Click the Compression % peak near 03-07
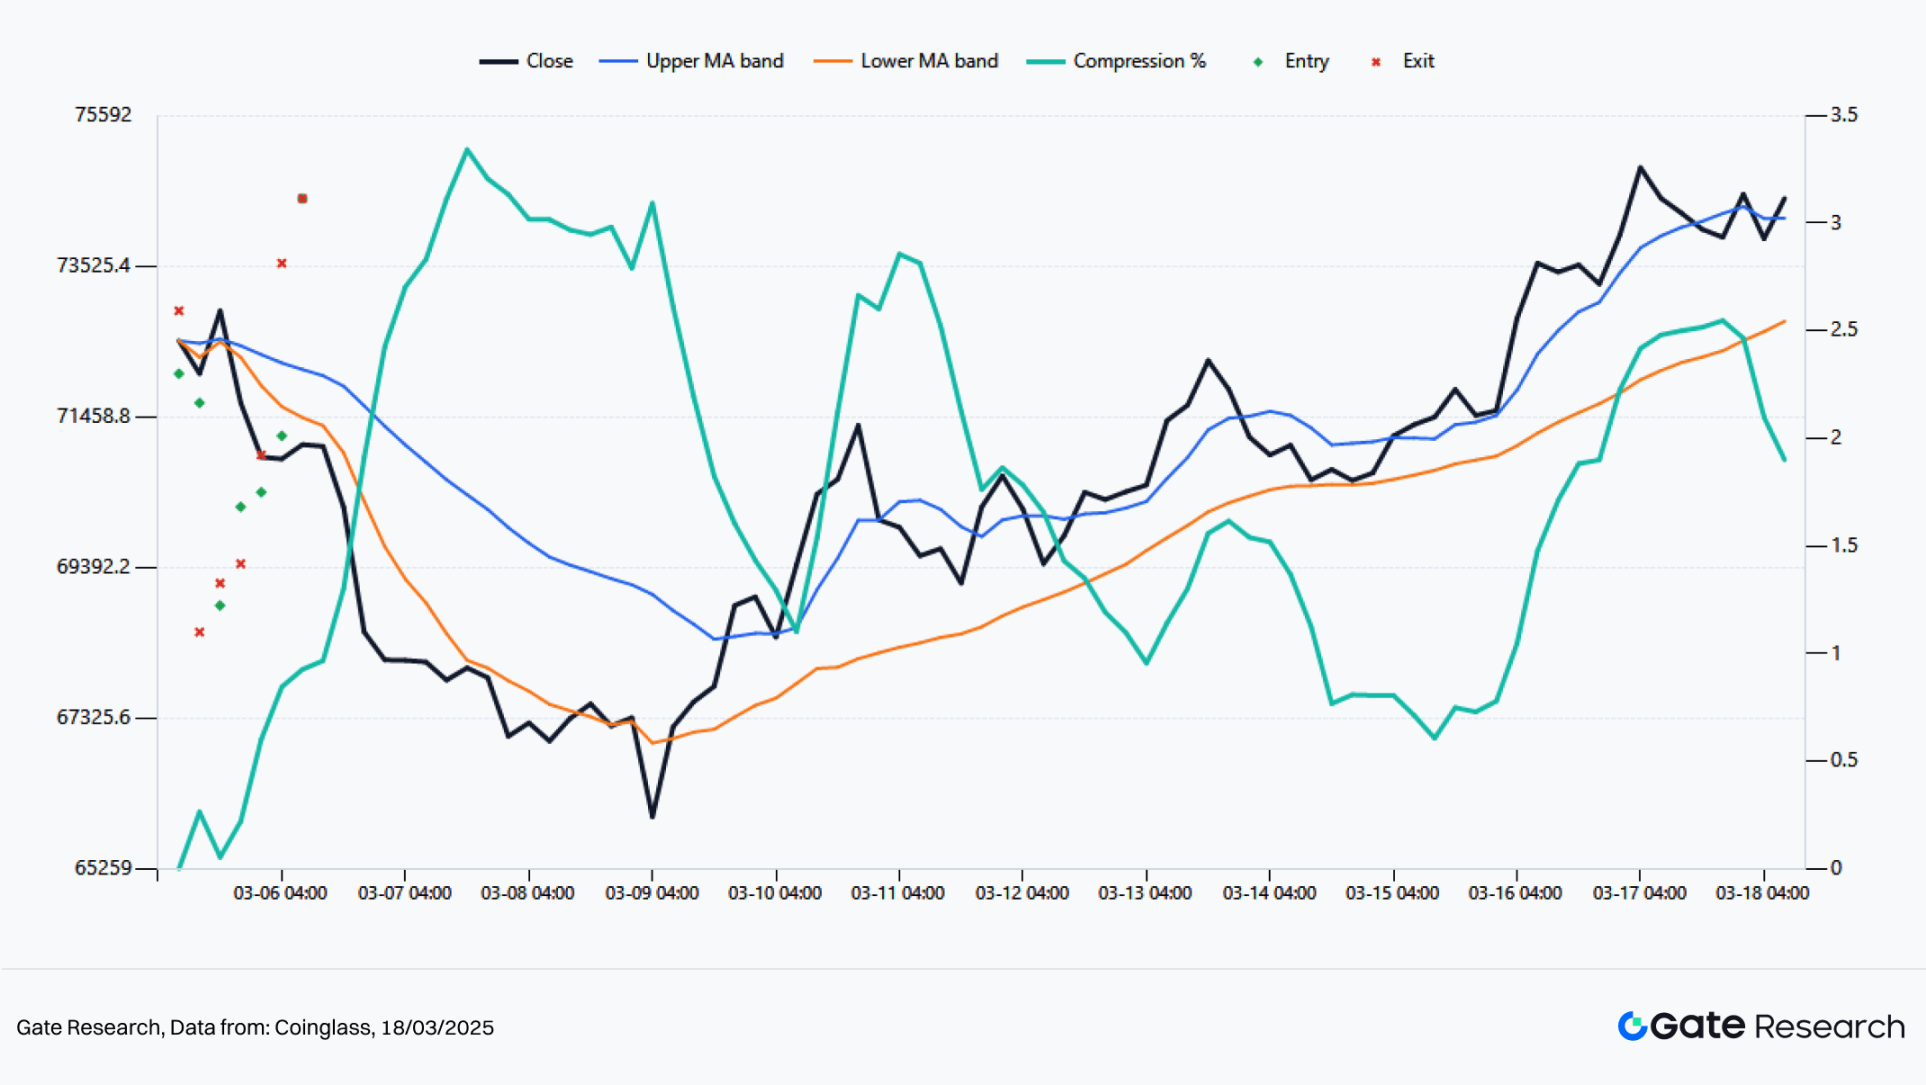 click(x=467, y=150)
